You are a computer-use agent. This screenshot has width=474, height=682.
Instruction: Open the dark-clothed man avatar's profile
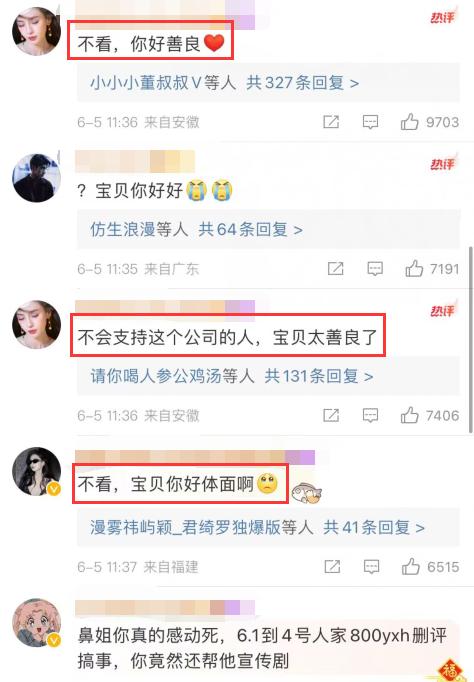[37, 178]
